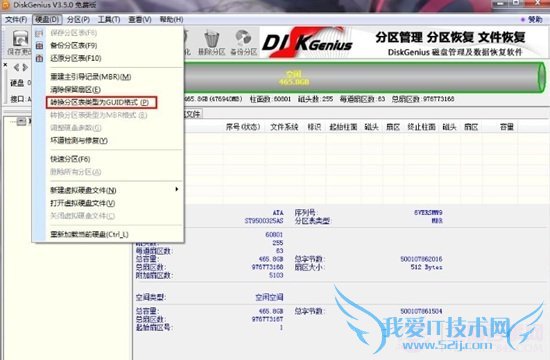This screenshot has width=550, height=360.
Task: Go to next disk with right arrow
Action: point(25,67)
